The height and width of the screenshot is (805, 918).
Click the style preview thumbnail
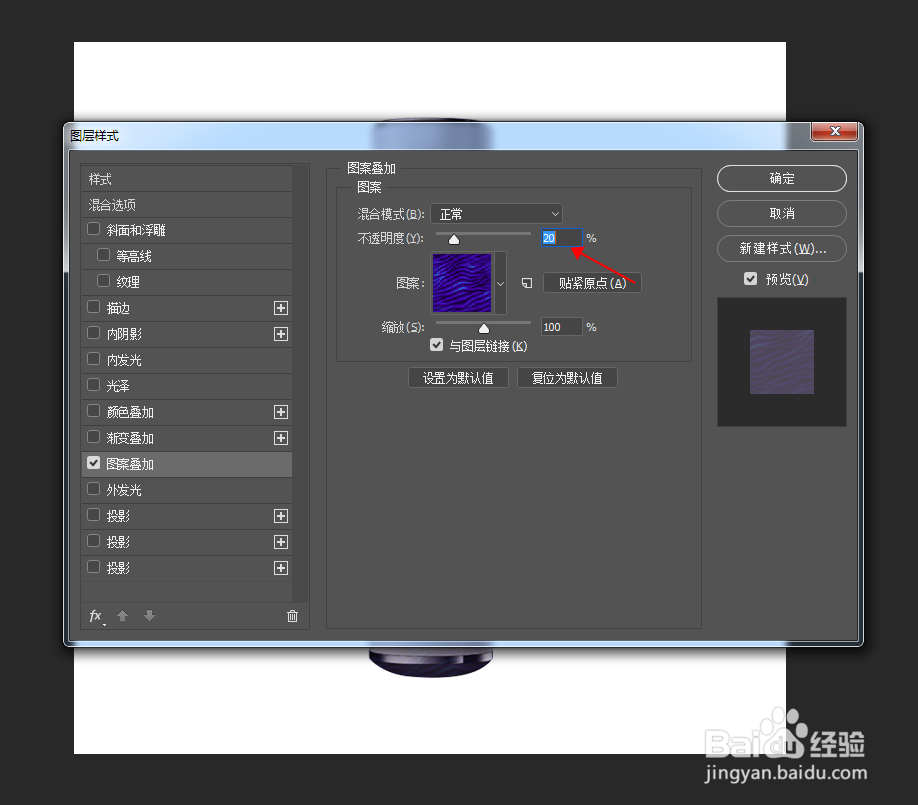tap(782, 362)
